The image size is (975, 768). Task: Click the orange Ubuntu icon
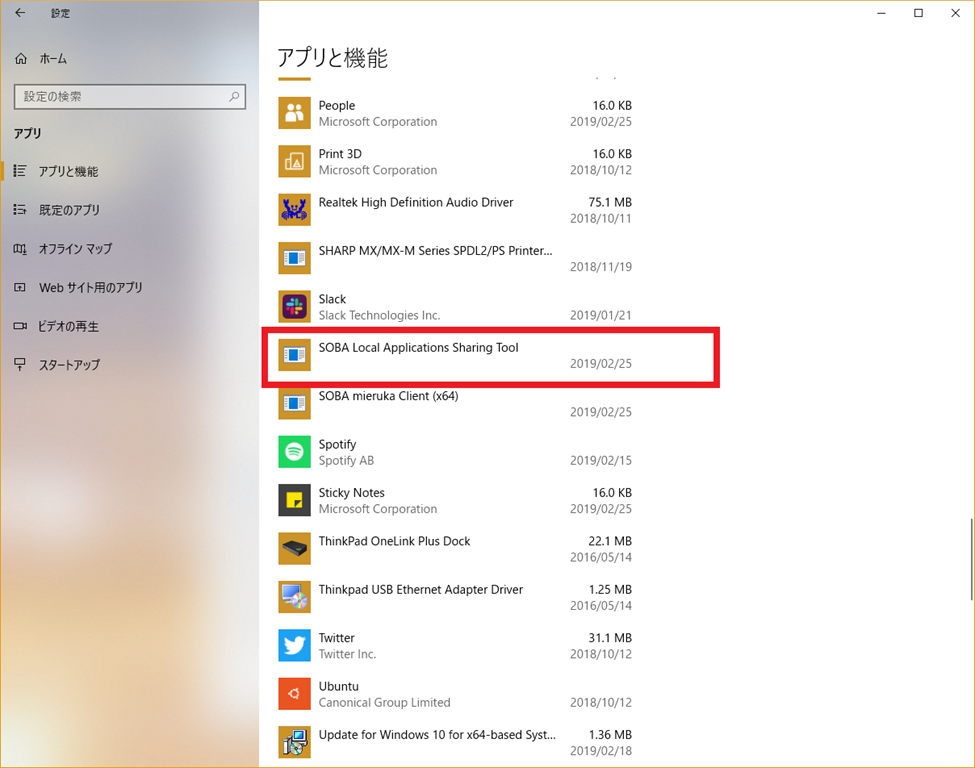[x=294, y=694]
